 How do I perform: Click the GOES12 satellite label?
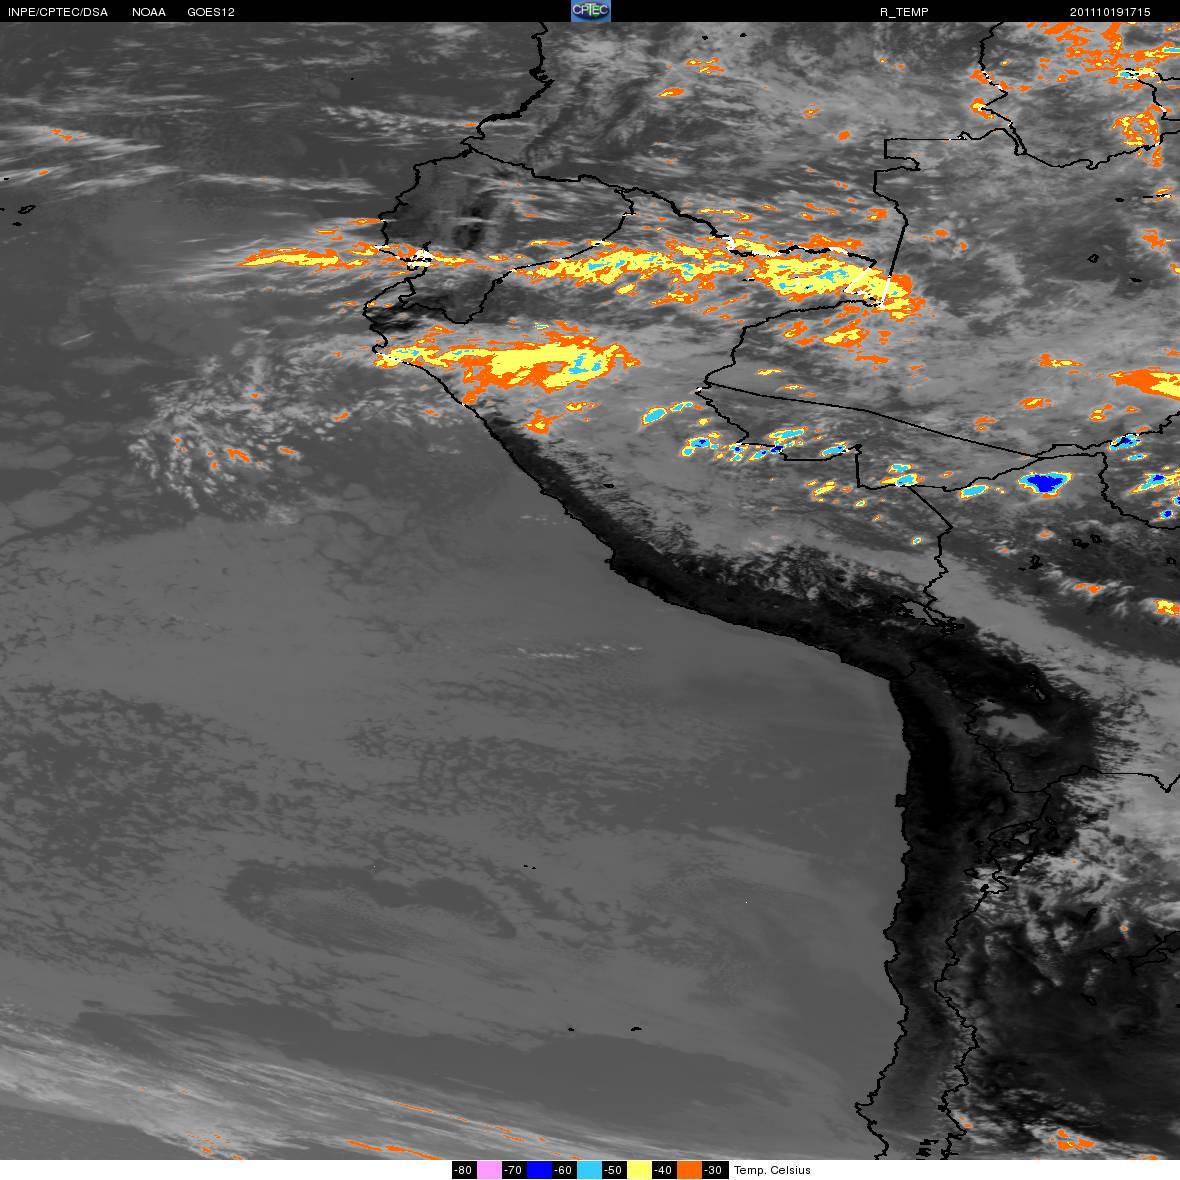[x=211, y=12]
